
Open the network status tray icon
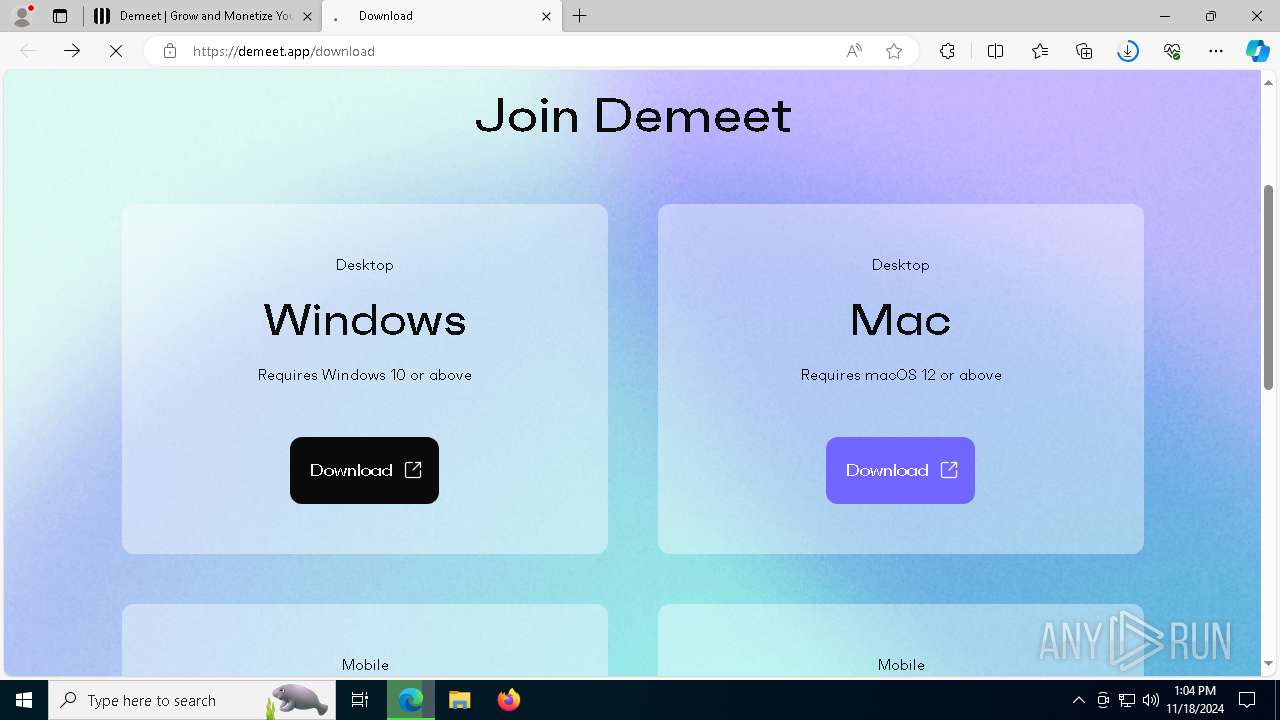click(1127, 700)
